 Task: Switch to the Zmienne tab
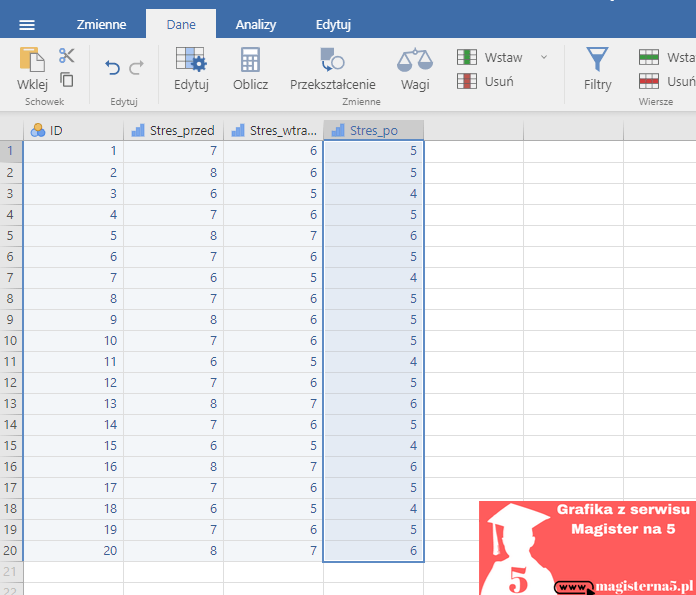101,24
